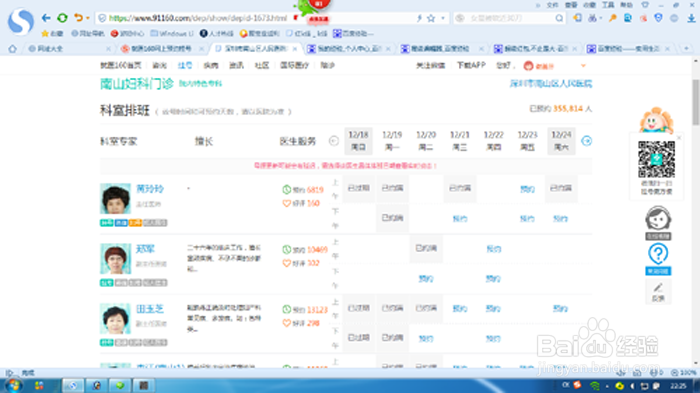Click the golden key password icon

[612, 18]
